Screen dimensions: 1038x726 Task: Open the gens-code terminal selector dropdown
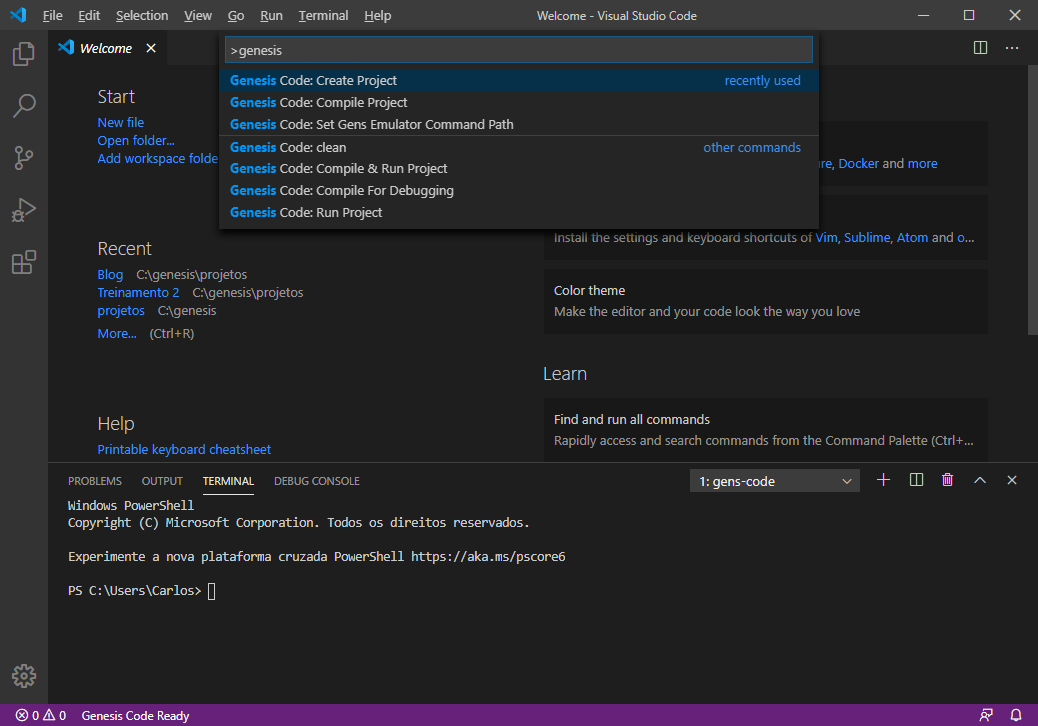(x=775, y=481)
